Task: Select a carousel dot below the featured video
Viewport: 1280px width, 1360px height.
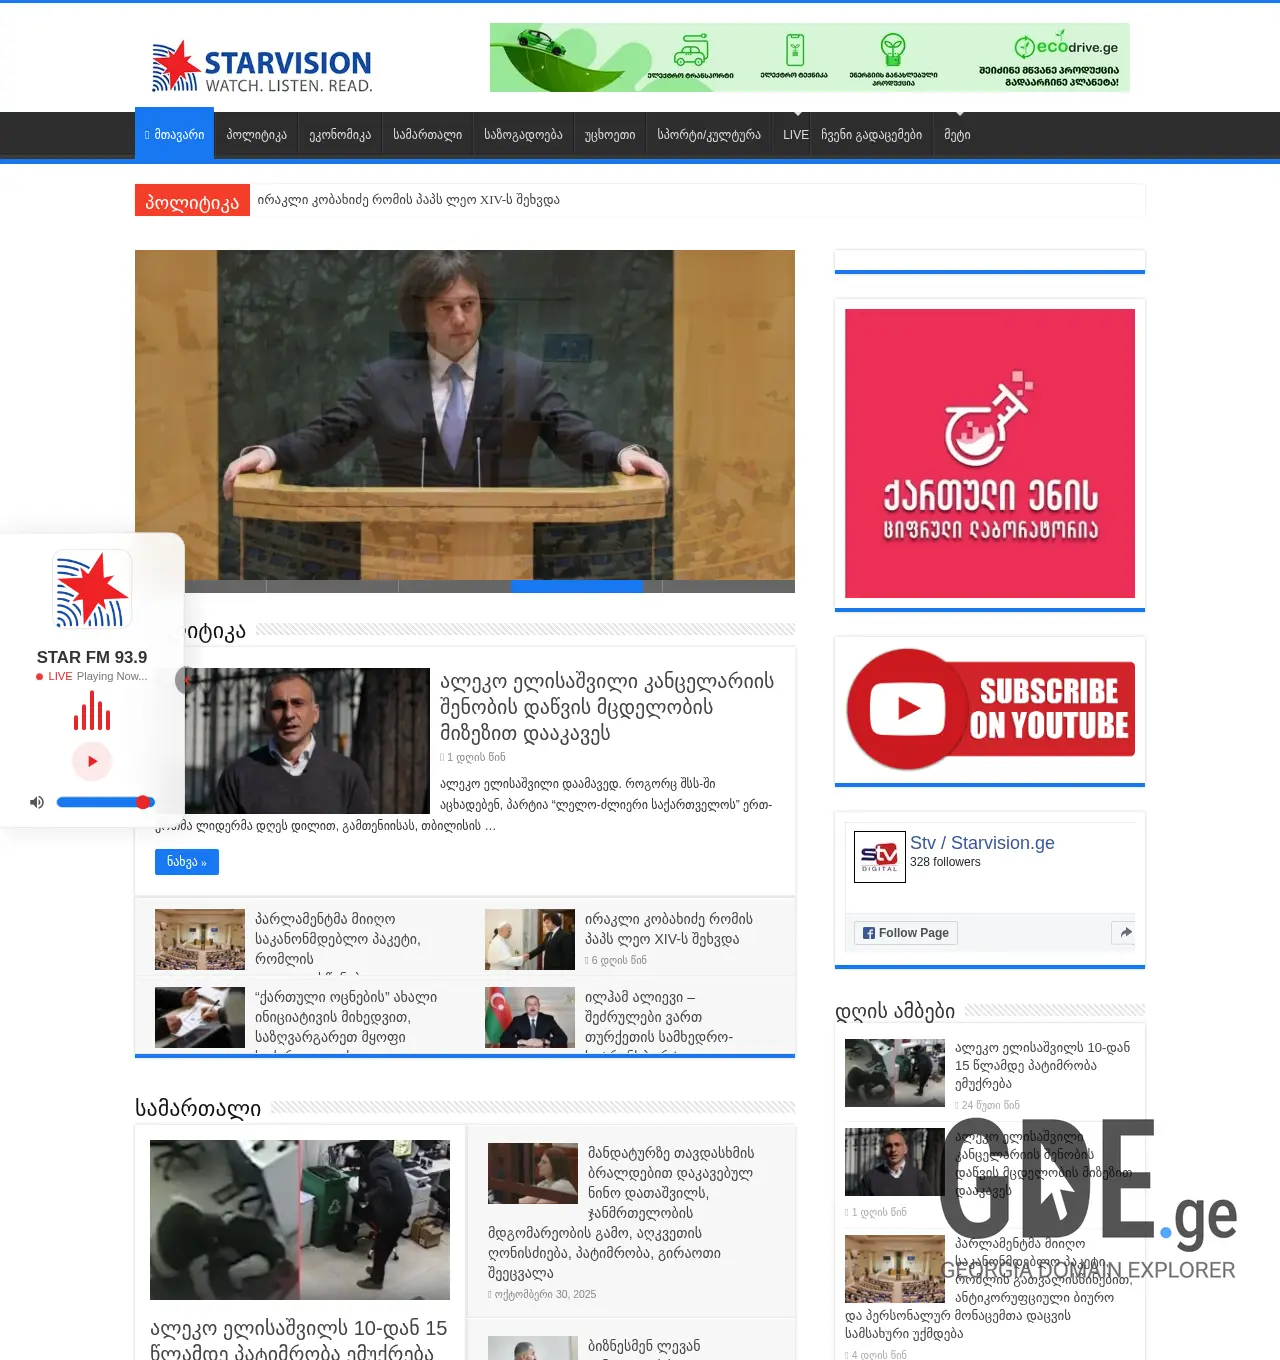Action: (577, 587)
